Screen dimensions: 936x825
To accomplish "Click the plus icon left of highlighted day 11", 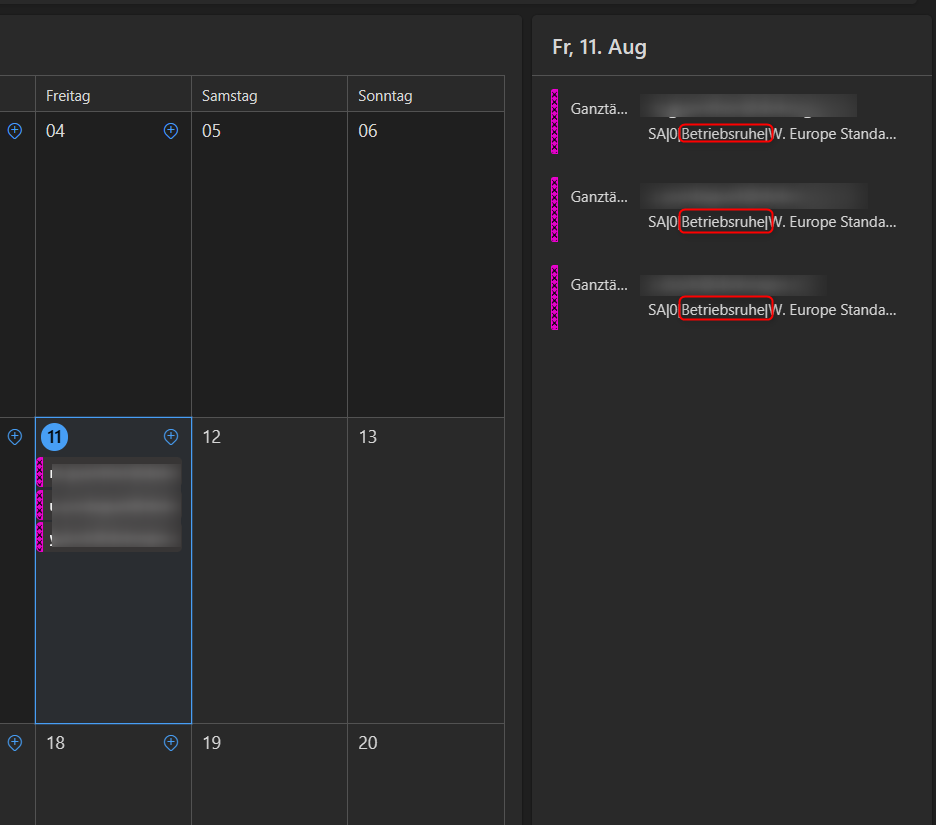I will (15, 436).
